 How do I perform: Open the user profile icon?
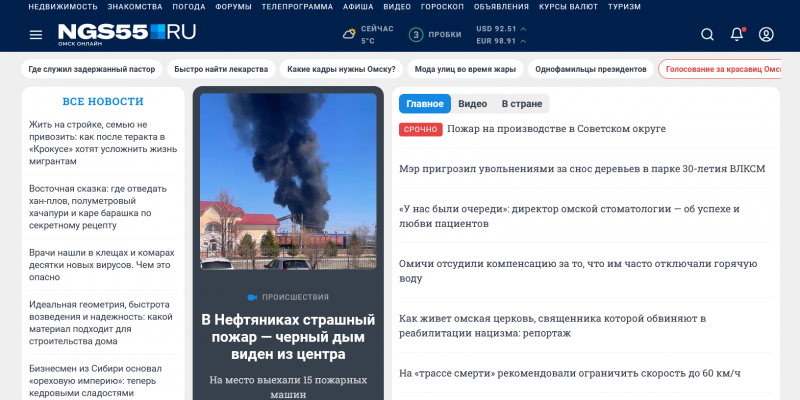coord(766,34)
